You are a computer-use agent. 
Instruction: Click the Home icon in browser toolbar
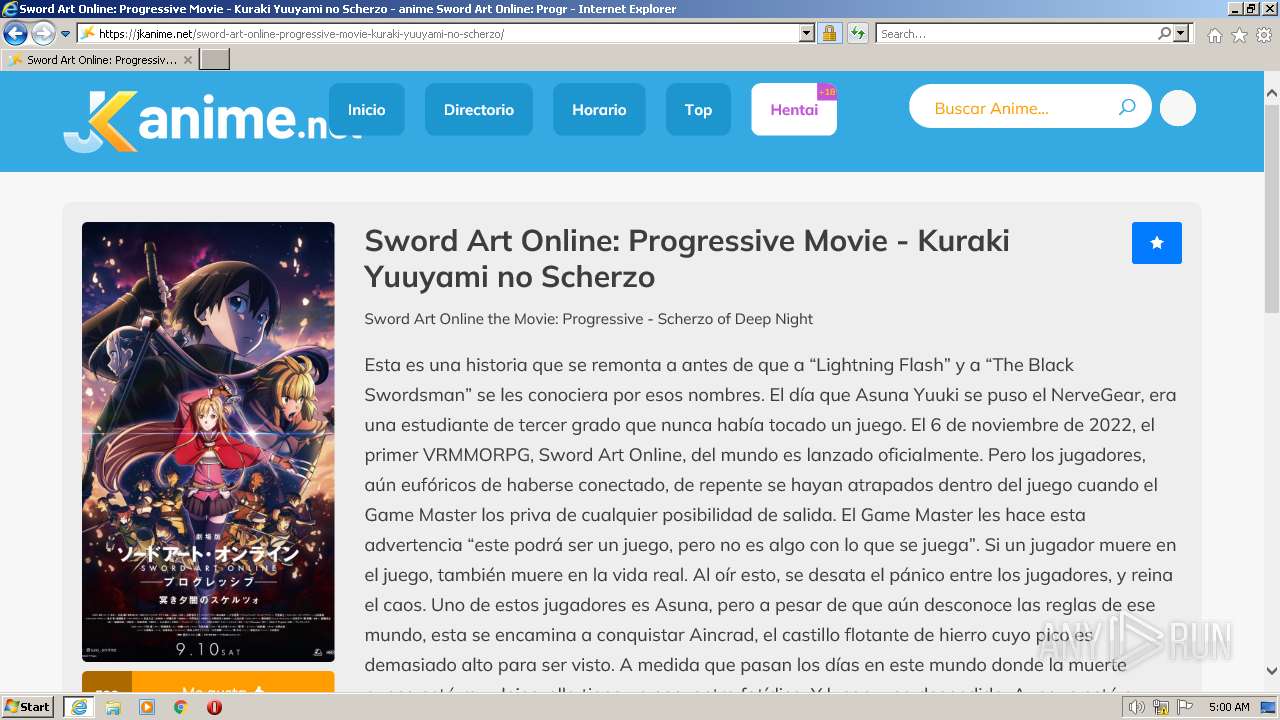[x=1214, y=35]
